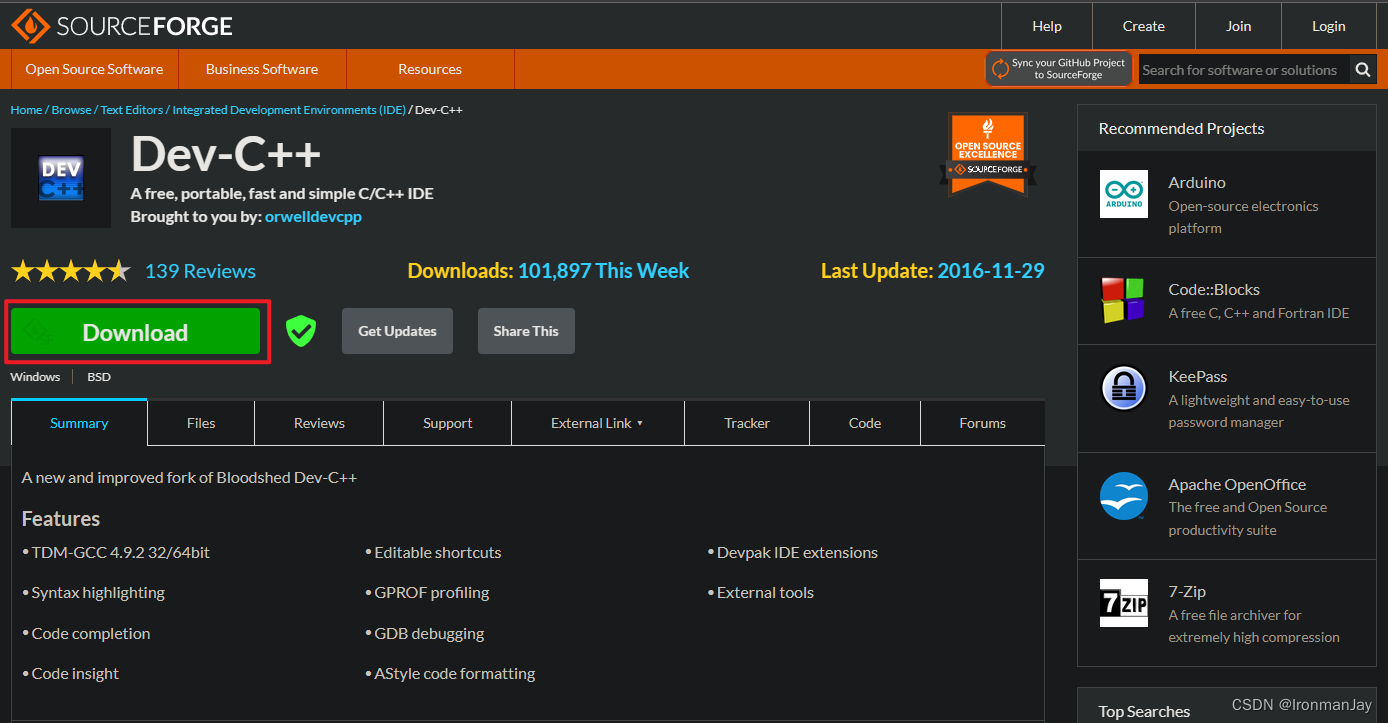Click the Editable shortcuts feature text

coord(438,552)
